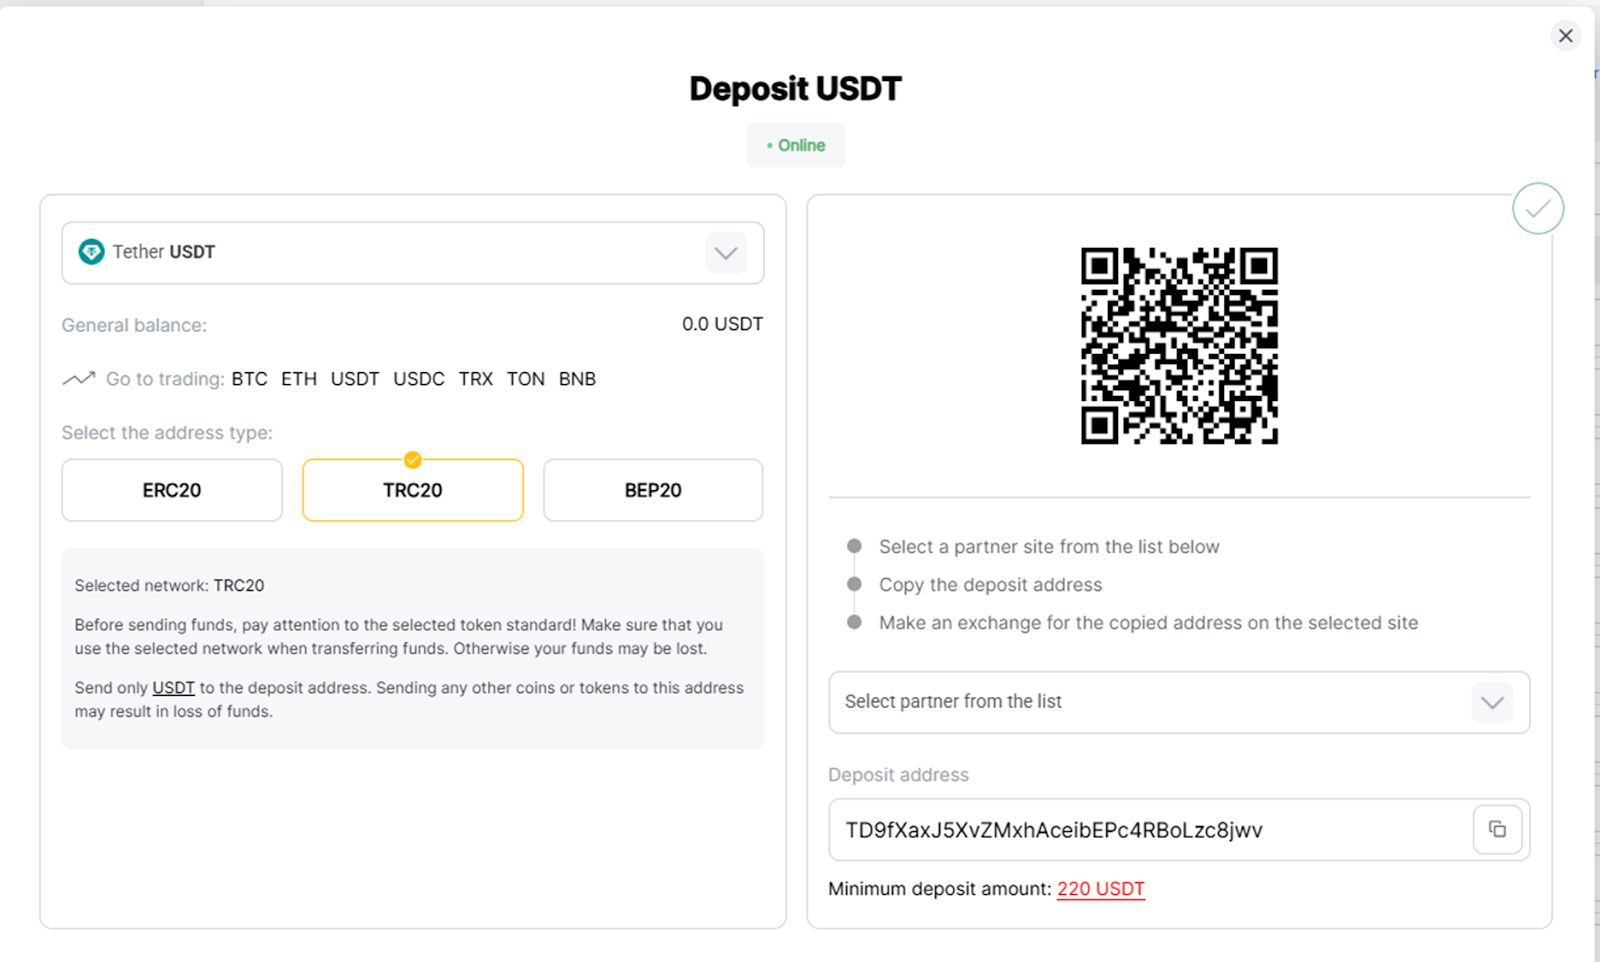Click the deposit QR code
The height and width of the screenshot is (962, 1600).
coord(1179,346)
